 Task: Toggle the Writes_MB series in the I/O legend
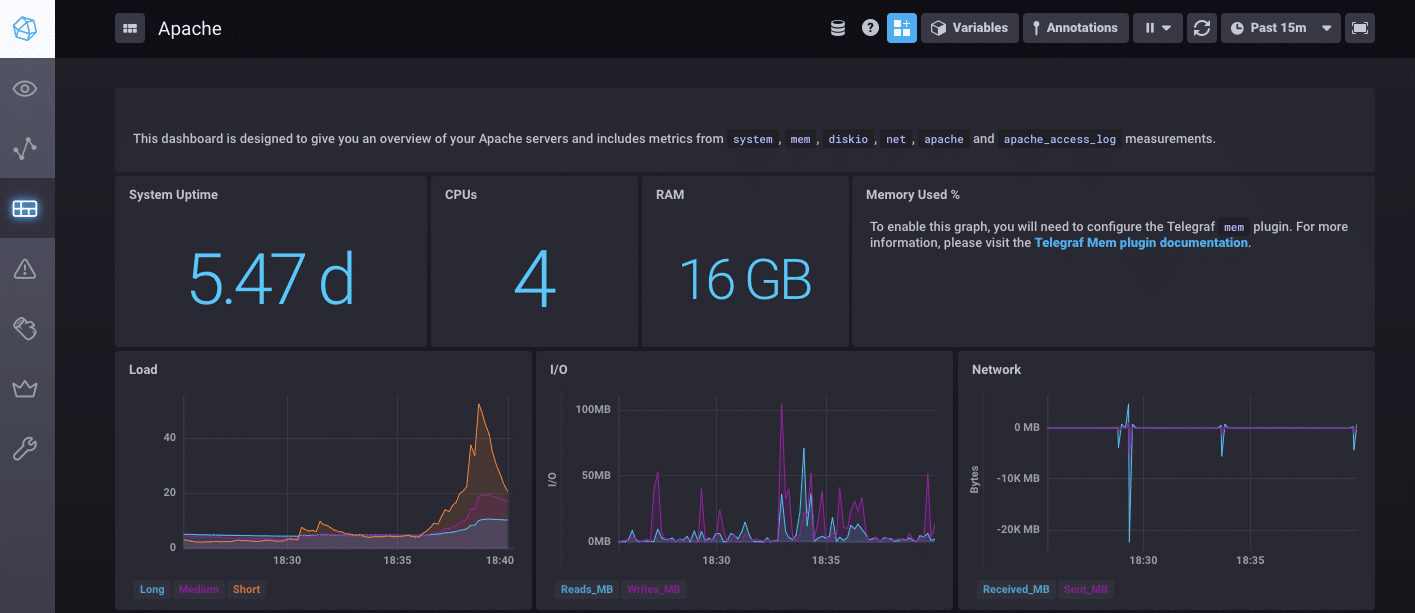pos(653,589)
